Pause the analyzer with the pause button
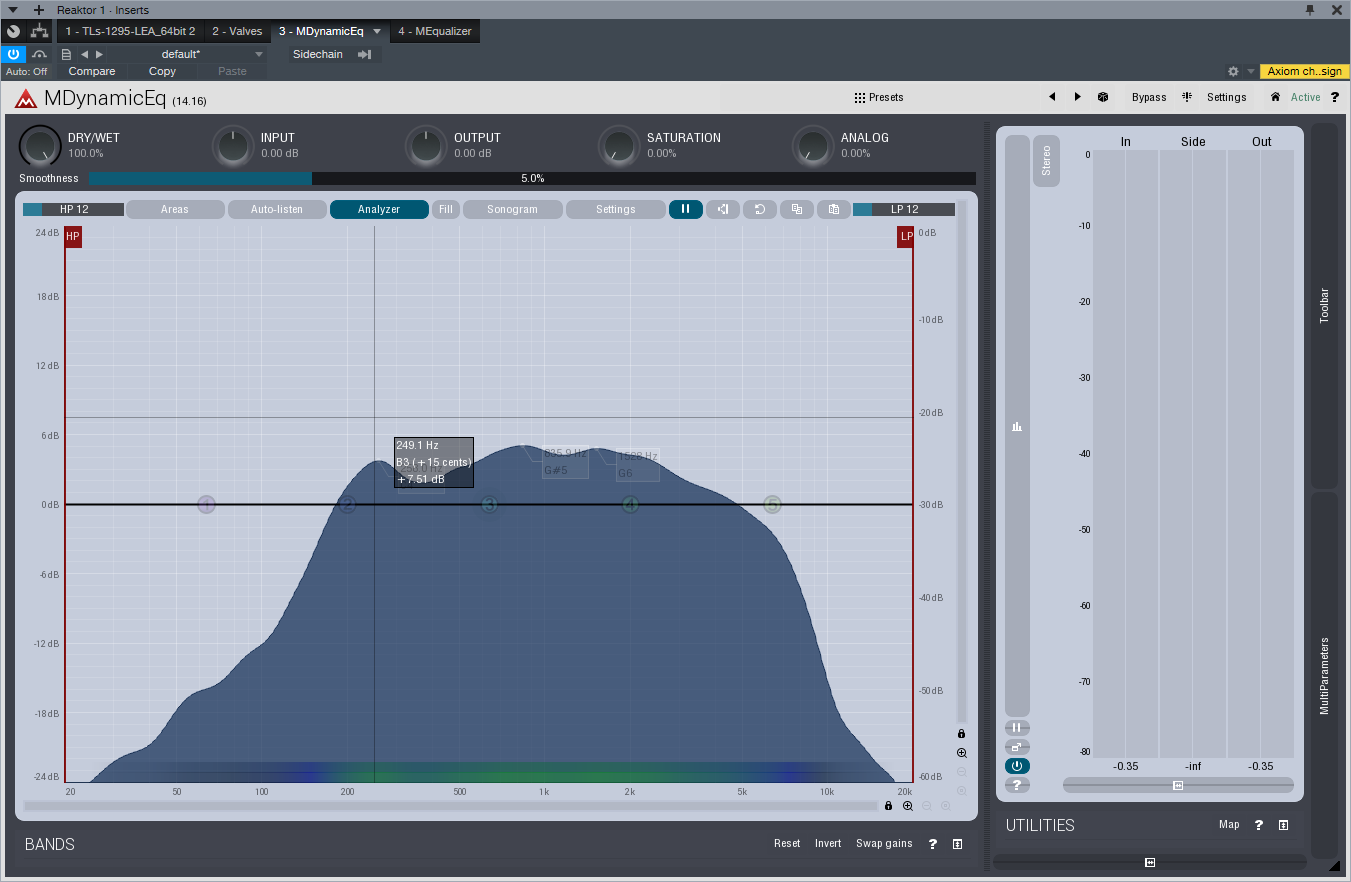The image size is (1351, 882). pyautogui.click(x=686, y=209)
